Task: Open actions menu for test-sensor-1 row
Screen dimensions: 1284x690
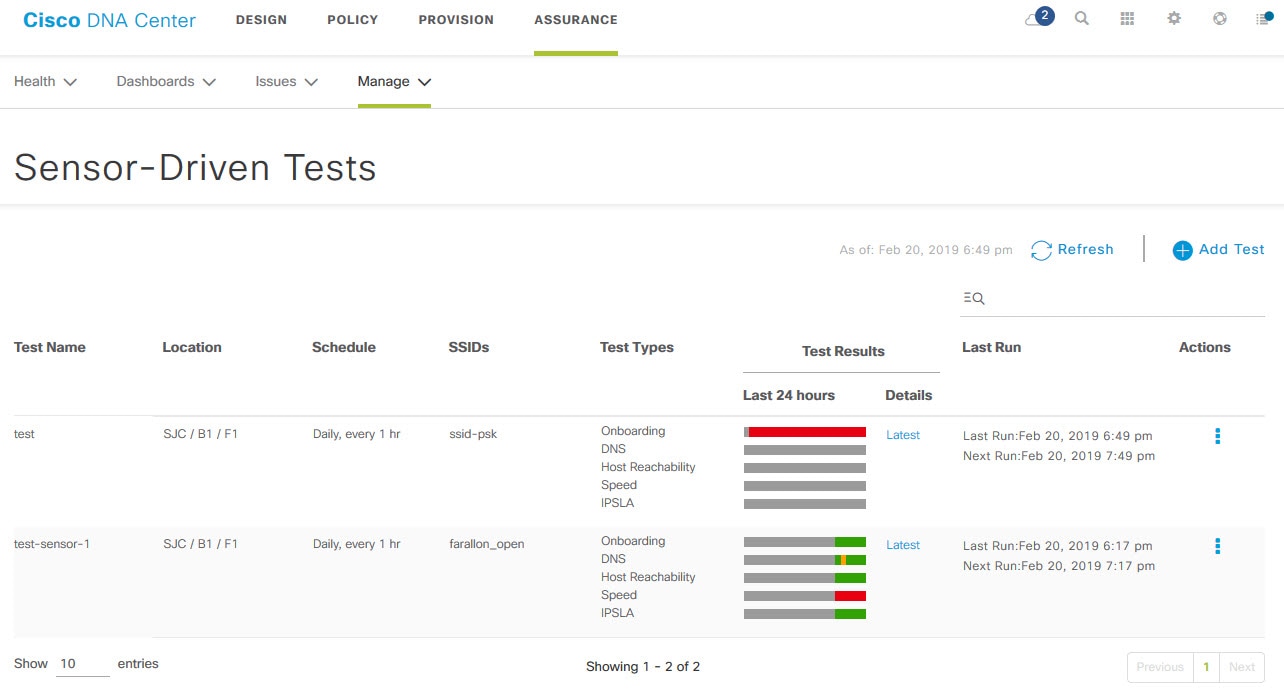Action: point(1217,546)
